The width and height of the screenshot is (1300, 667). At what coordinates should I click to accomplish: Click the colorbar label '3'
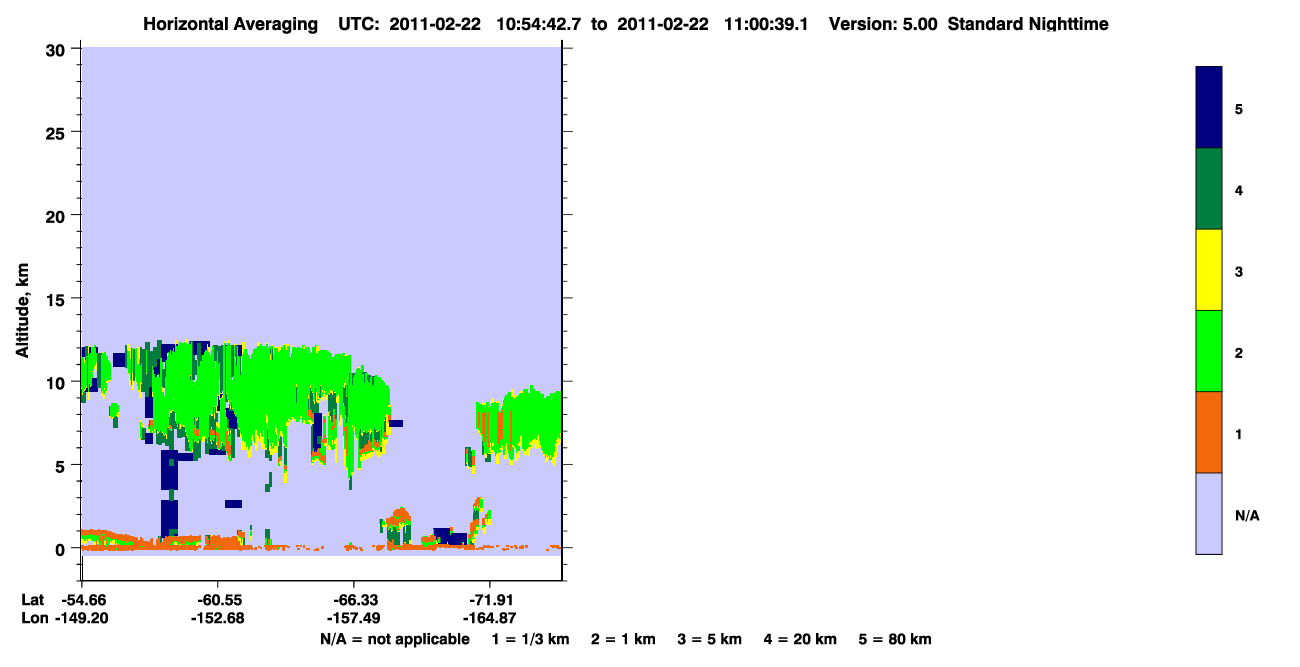coord(1239,271)
